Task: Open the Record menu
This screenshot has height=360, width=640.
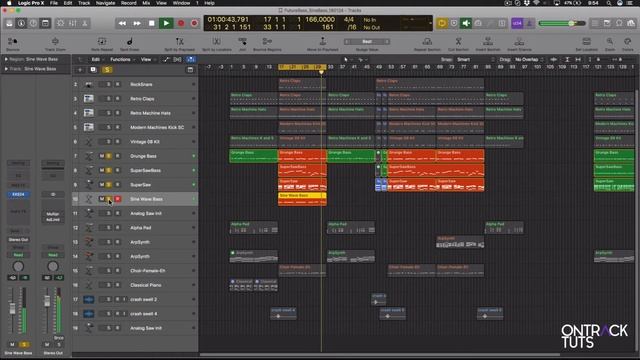Action: click(x=129, y=3)
